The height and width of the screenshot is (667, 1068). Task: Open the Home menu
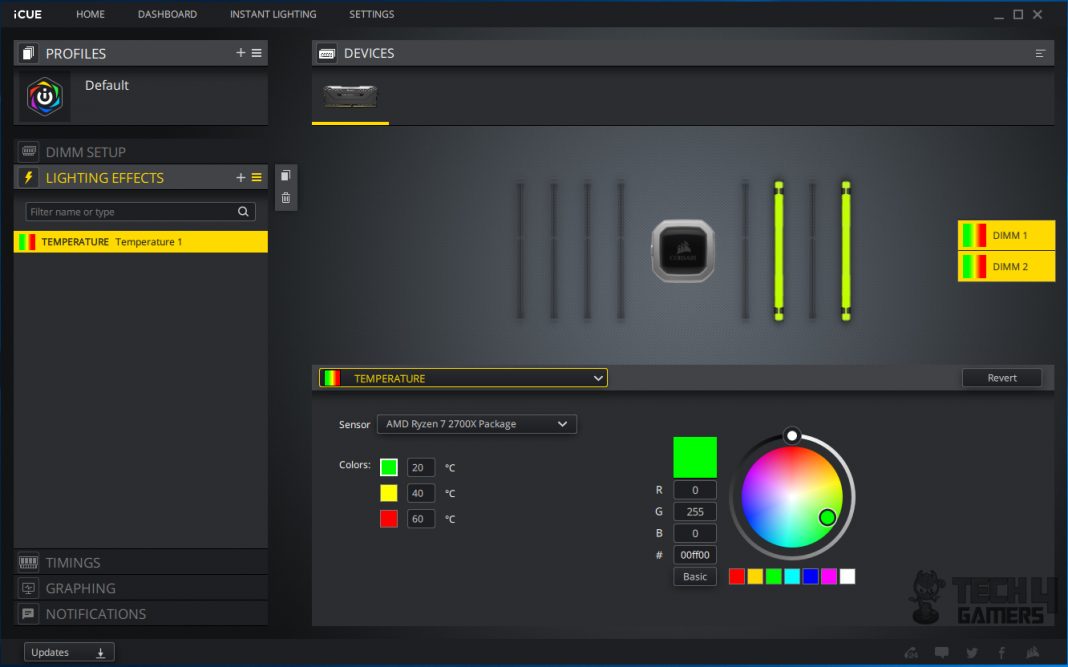91,14
